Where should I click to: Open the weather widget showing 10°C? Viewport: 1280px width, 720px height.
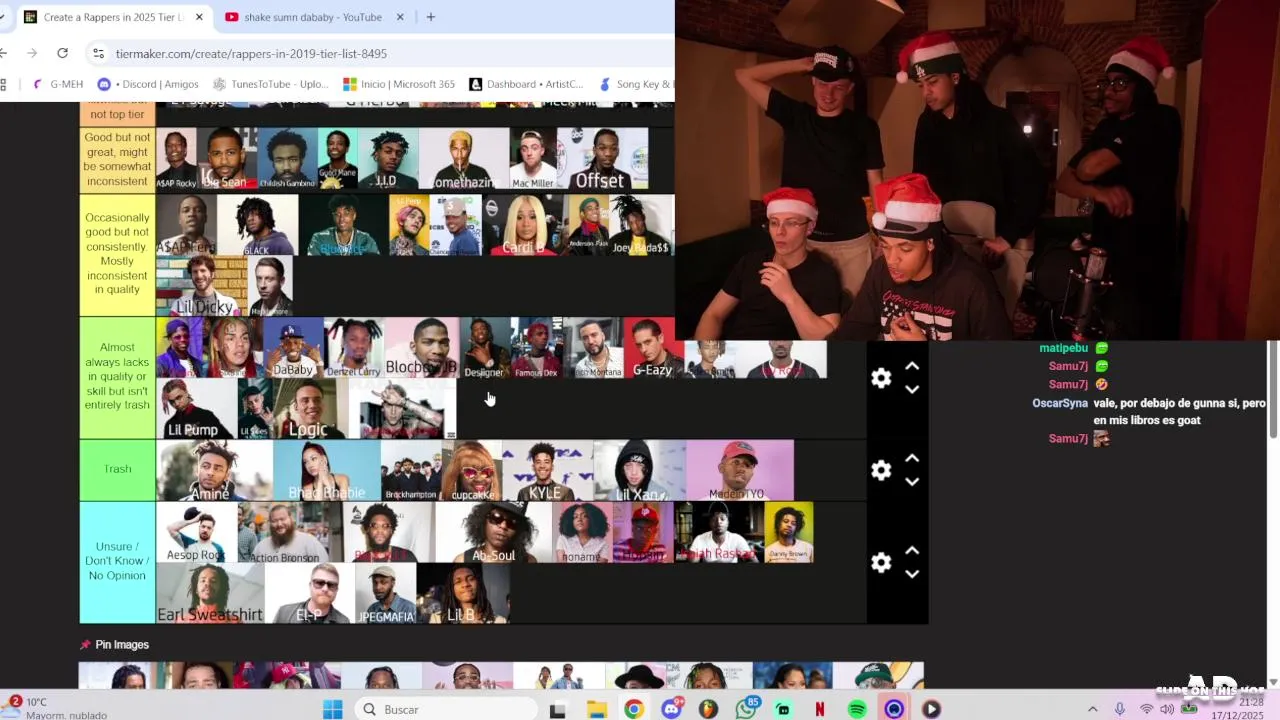coord(55,708)
